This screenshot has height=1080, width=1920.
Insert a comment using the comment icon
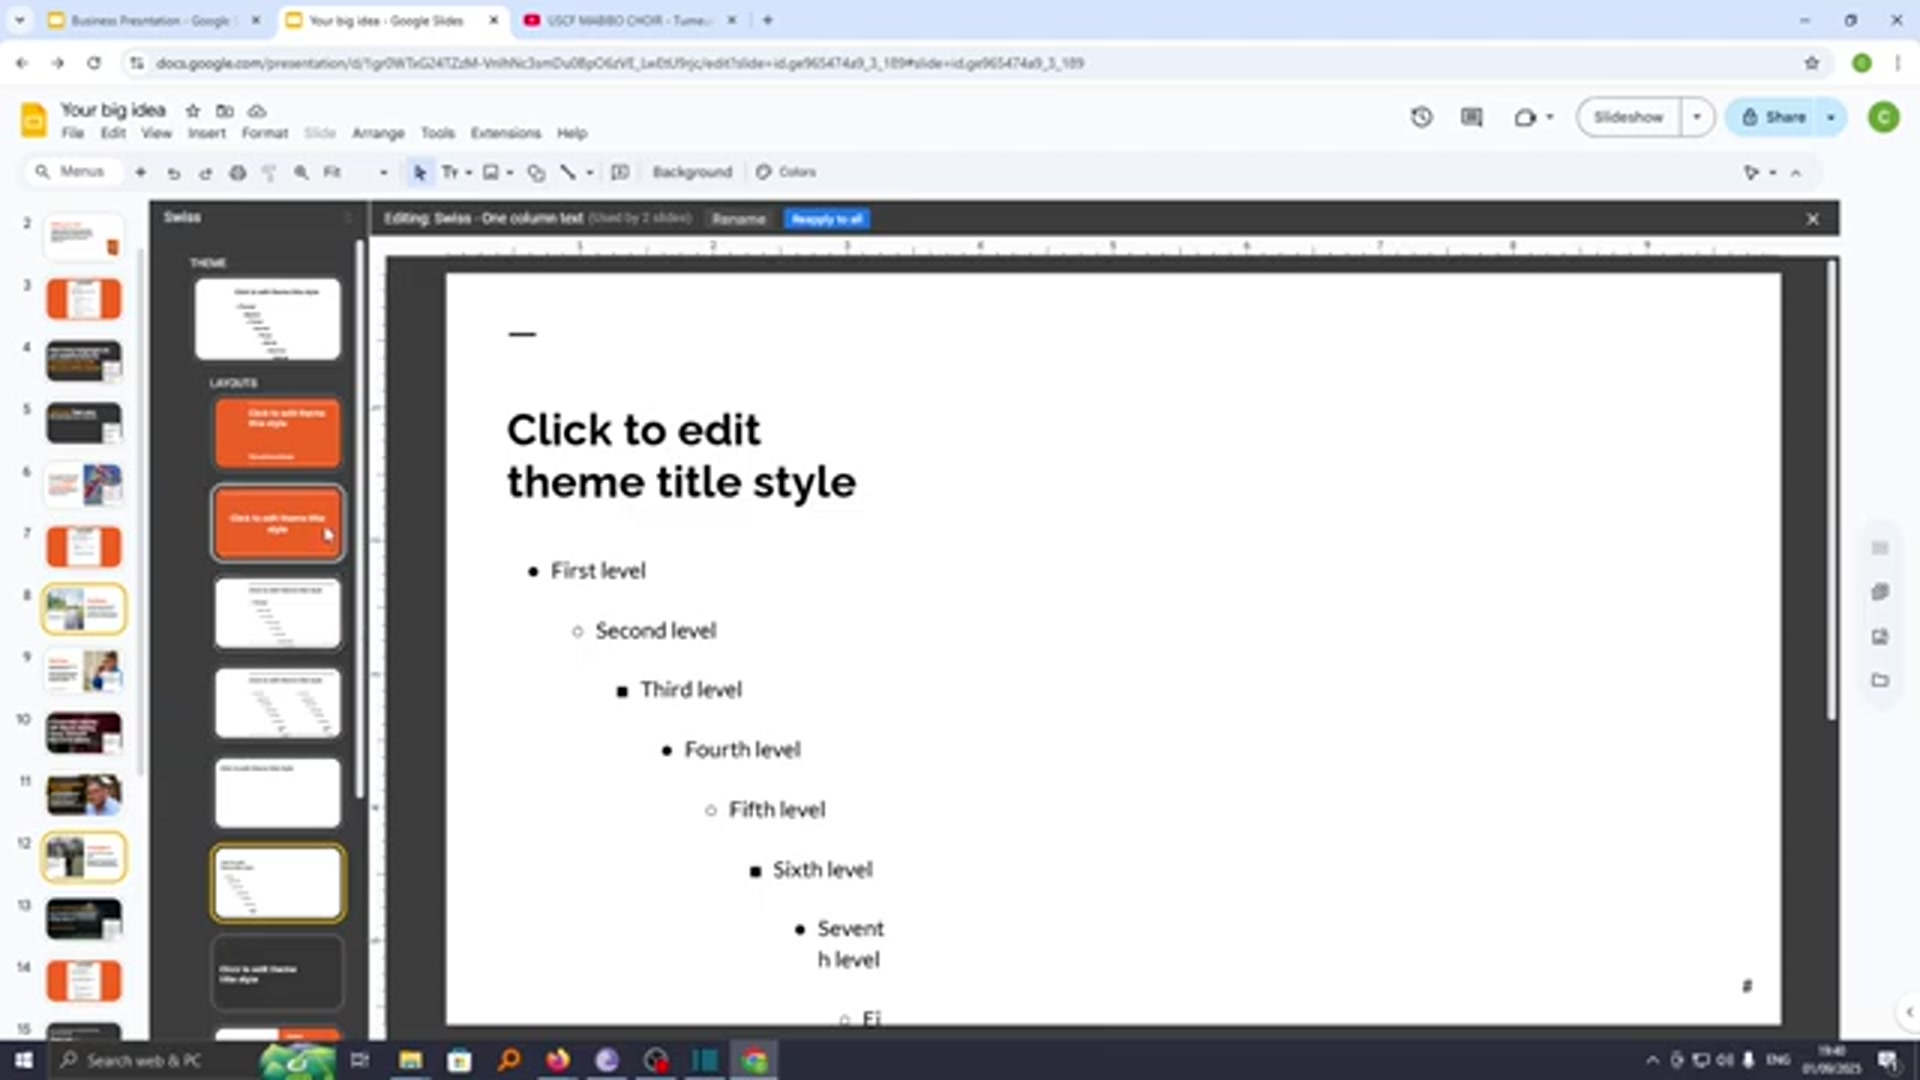[x=1471, y=117]
